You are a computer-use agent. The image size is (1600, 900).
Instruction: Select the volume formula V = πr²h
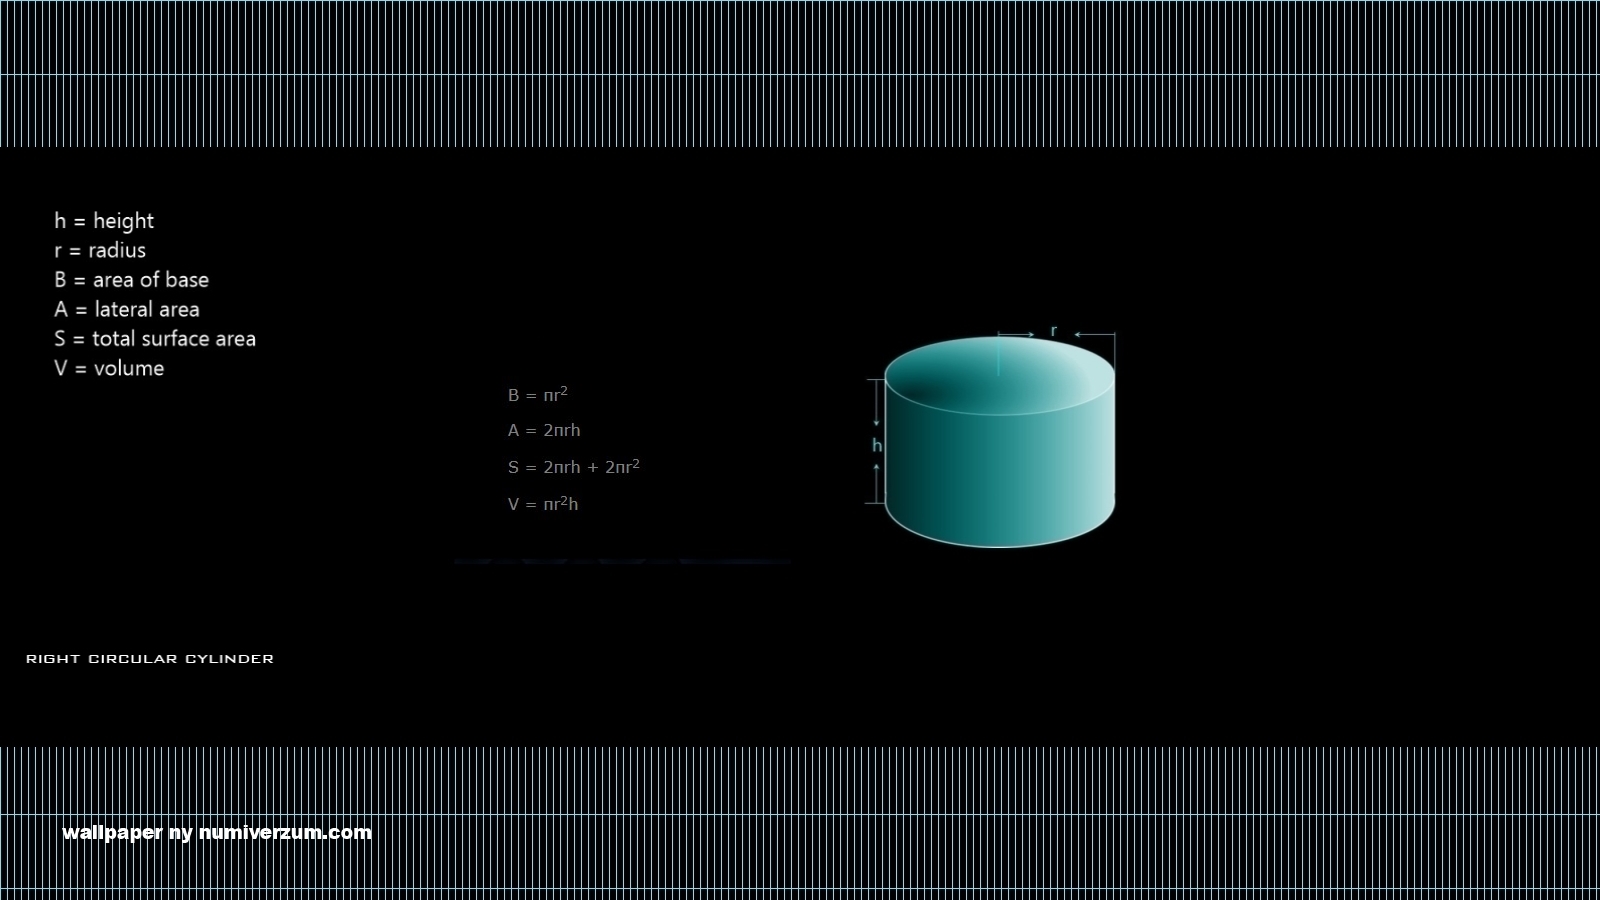tap(542, 503)
